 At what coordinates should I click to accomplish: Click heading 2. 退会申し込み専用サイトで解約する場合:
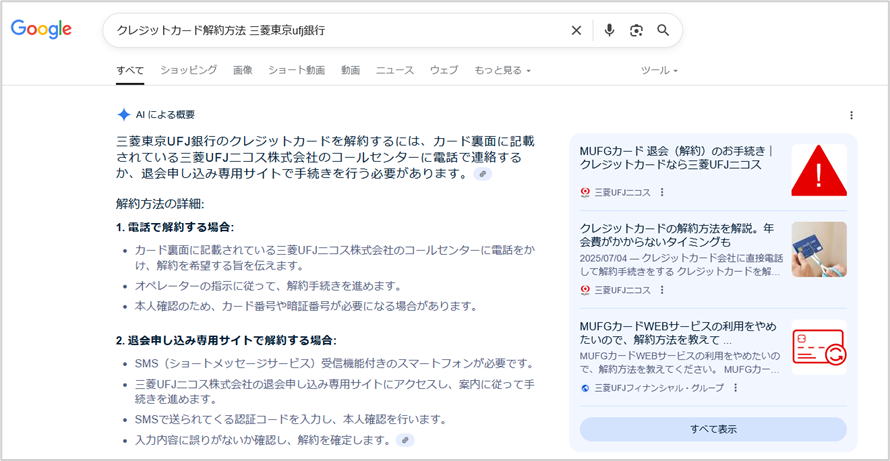(x=226, y=341)
